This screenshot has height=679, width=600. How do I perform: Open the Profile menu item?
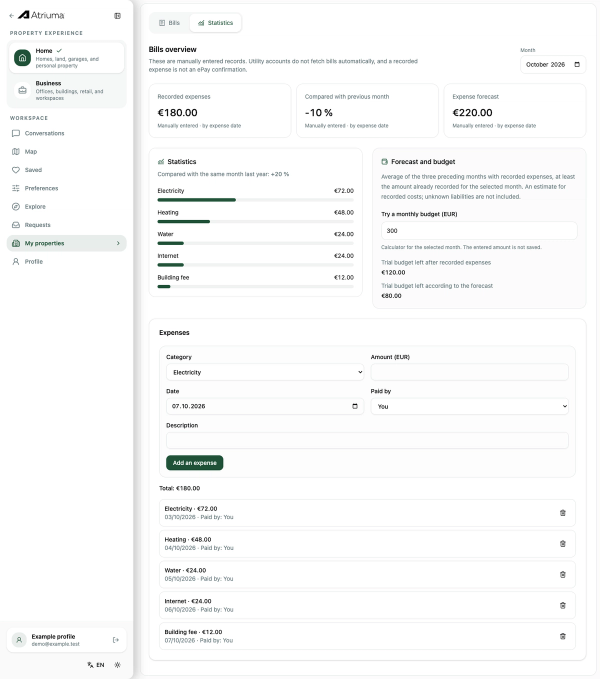click(67, 262)
